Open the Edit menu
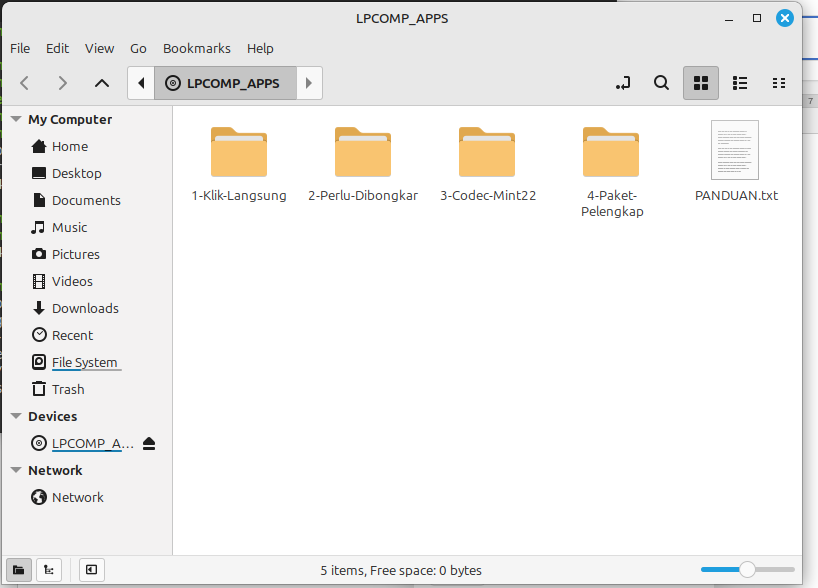The height and width of the screenshot is (588, 818). click(x=57, y=49)
